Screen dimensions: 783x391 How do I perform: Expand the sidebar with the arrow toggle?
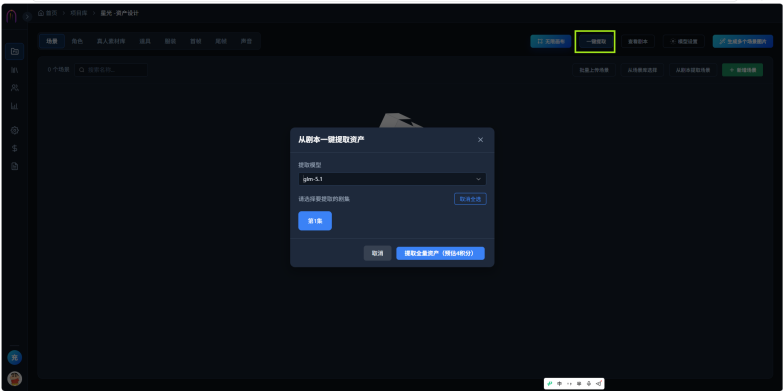tap(27, 16)
